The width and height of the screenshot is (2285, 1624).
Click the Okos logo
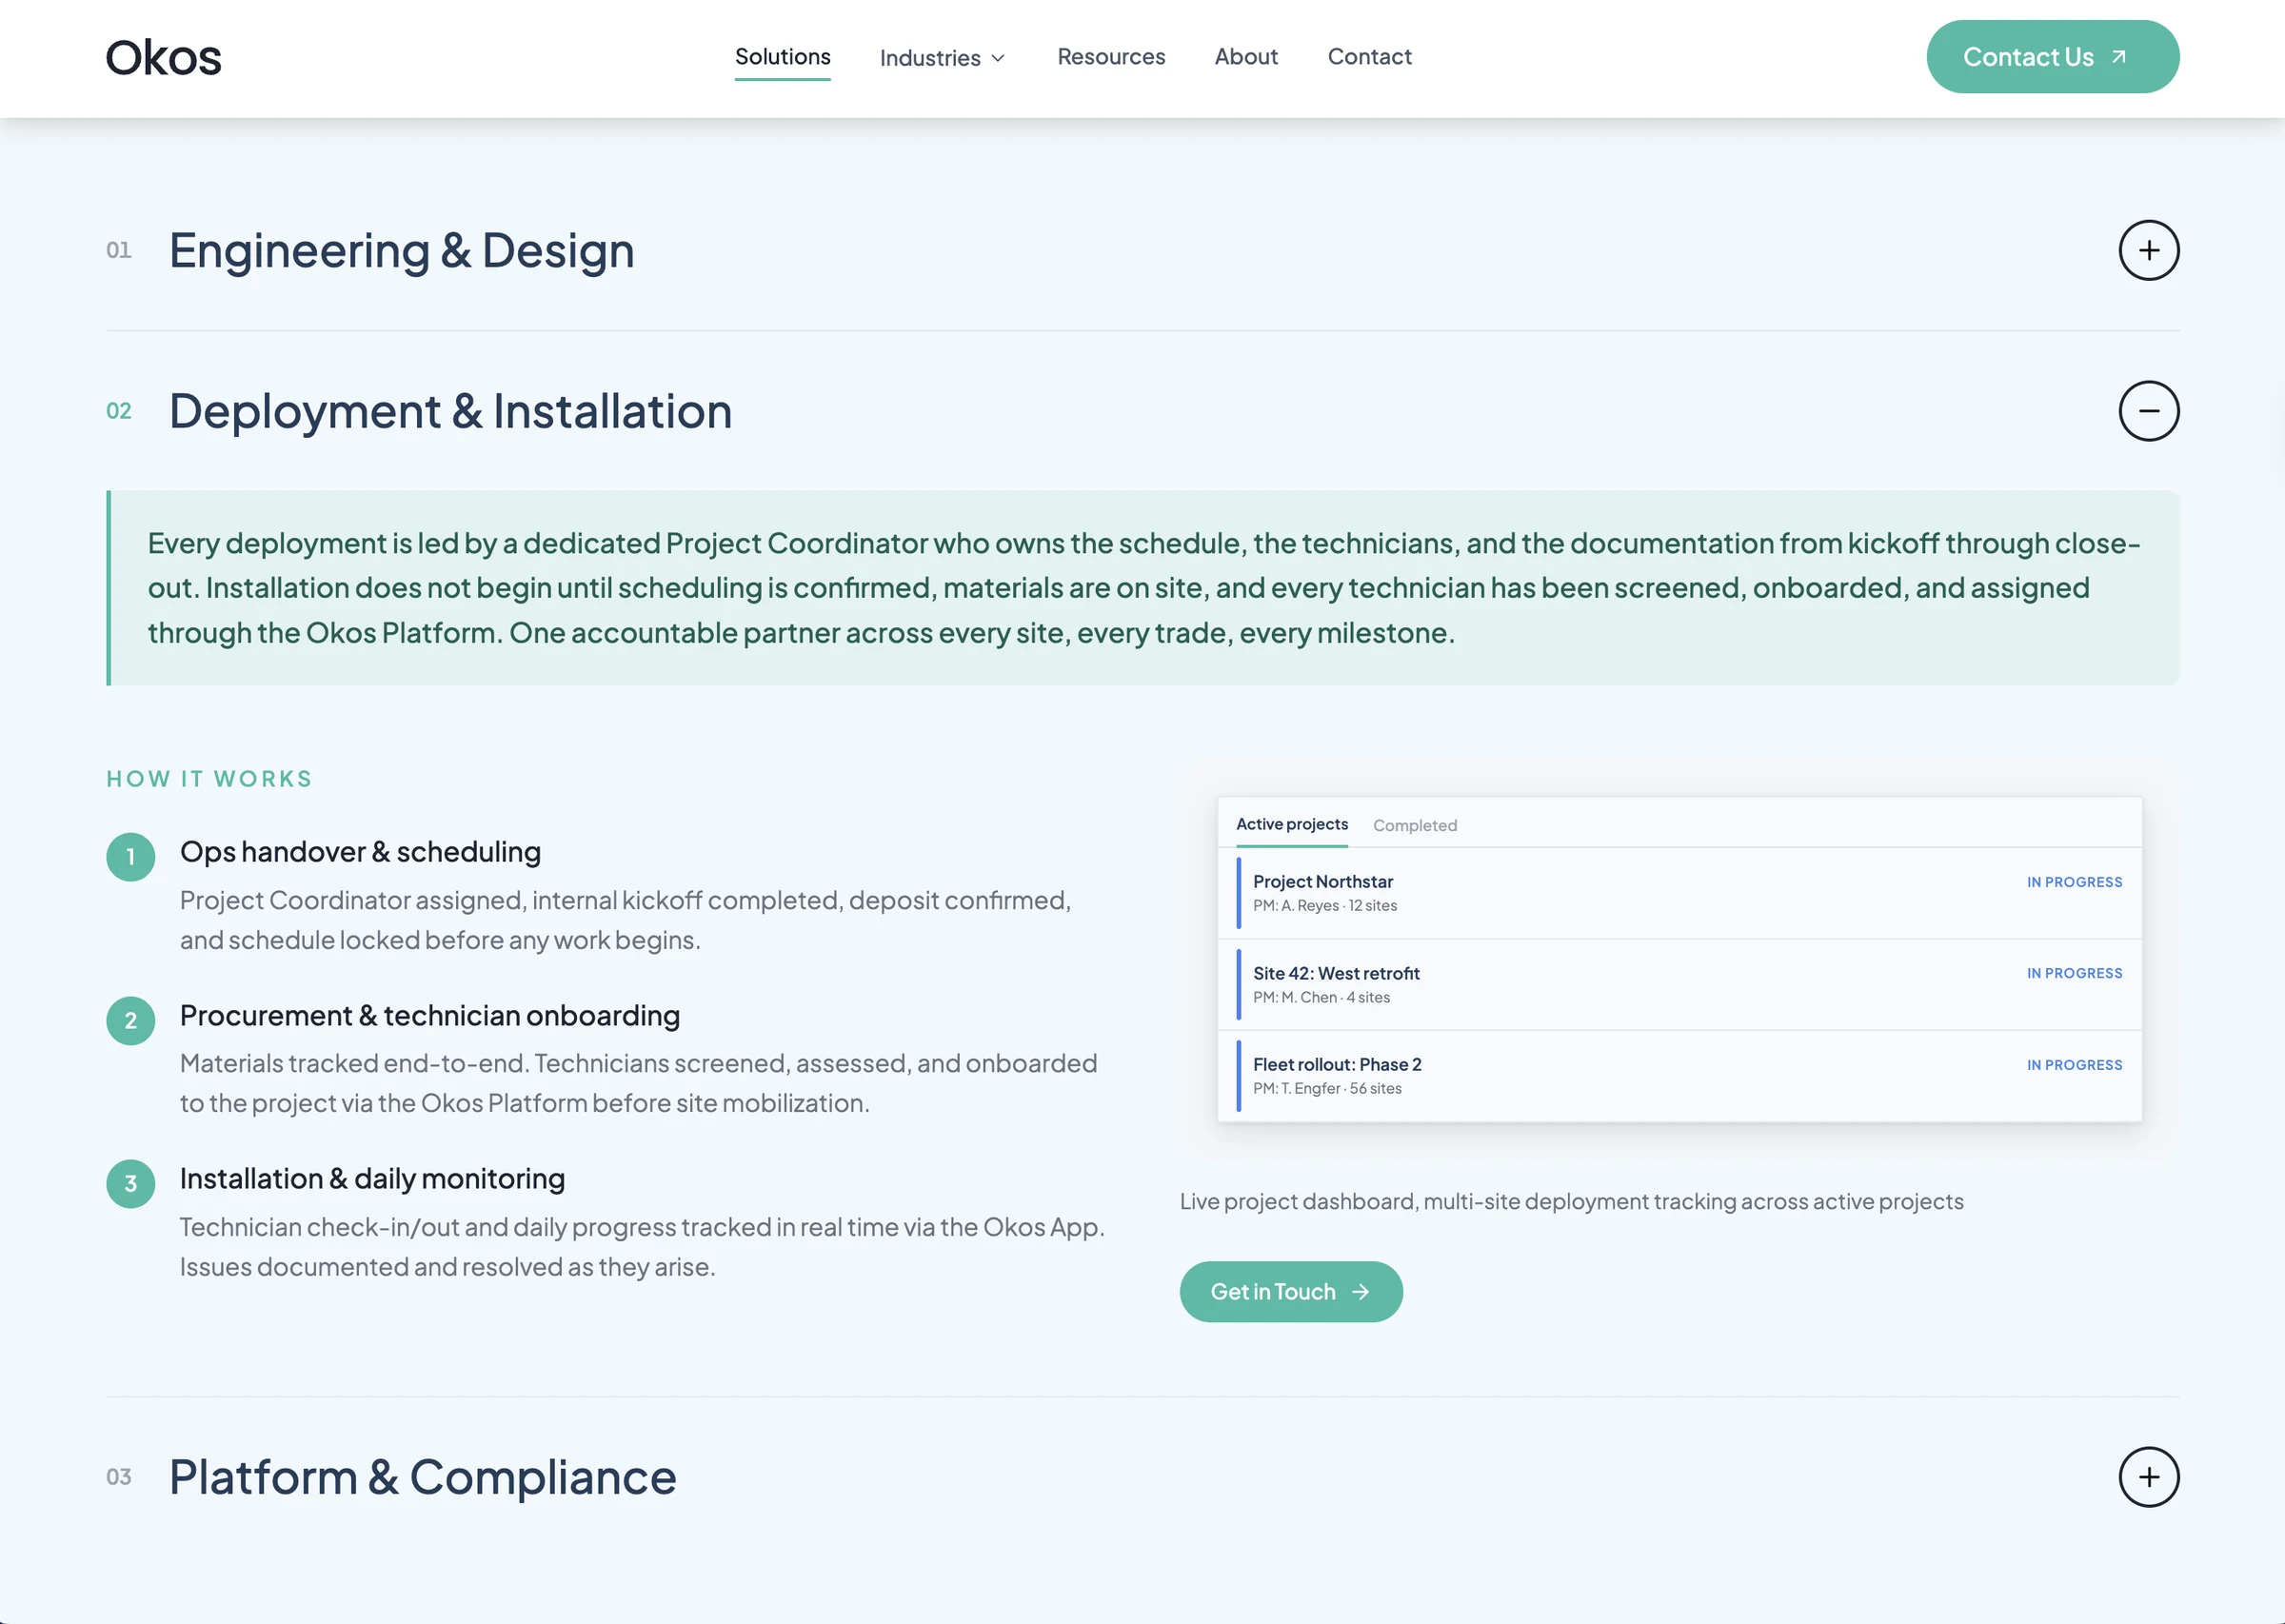click(163, 57)
